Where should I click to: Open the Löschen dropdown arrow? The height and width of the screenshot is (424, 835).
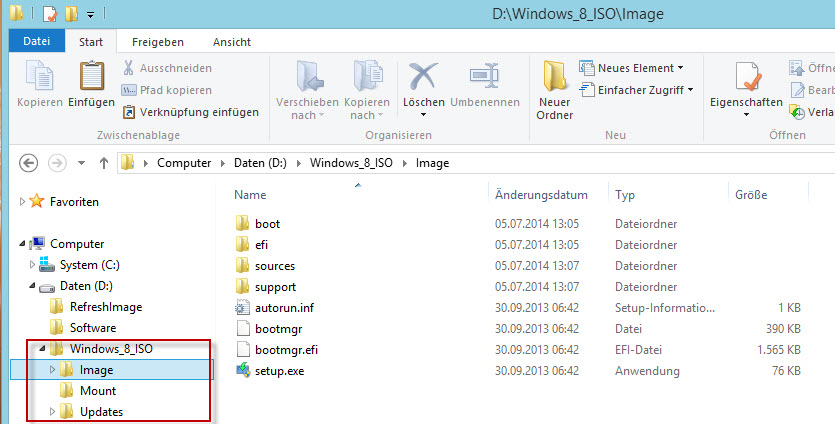pyautogui.click(x=423, y=115)
